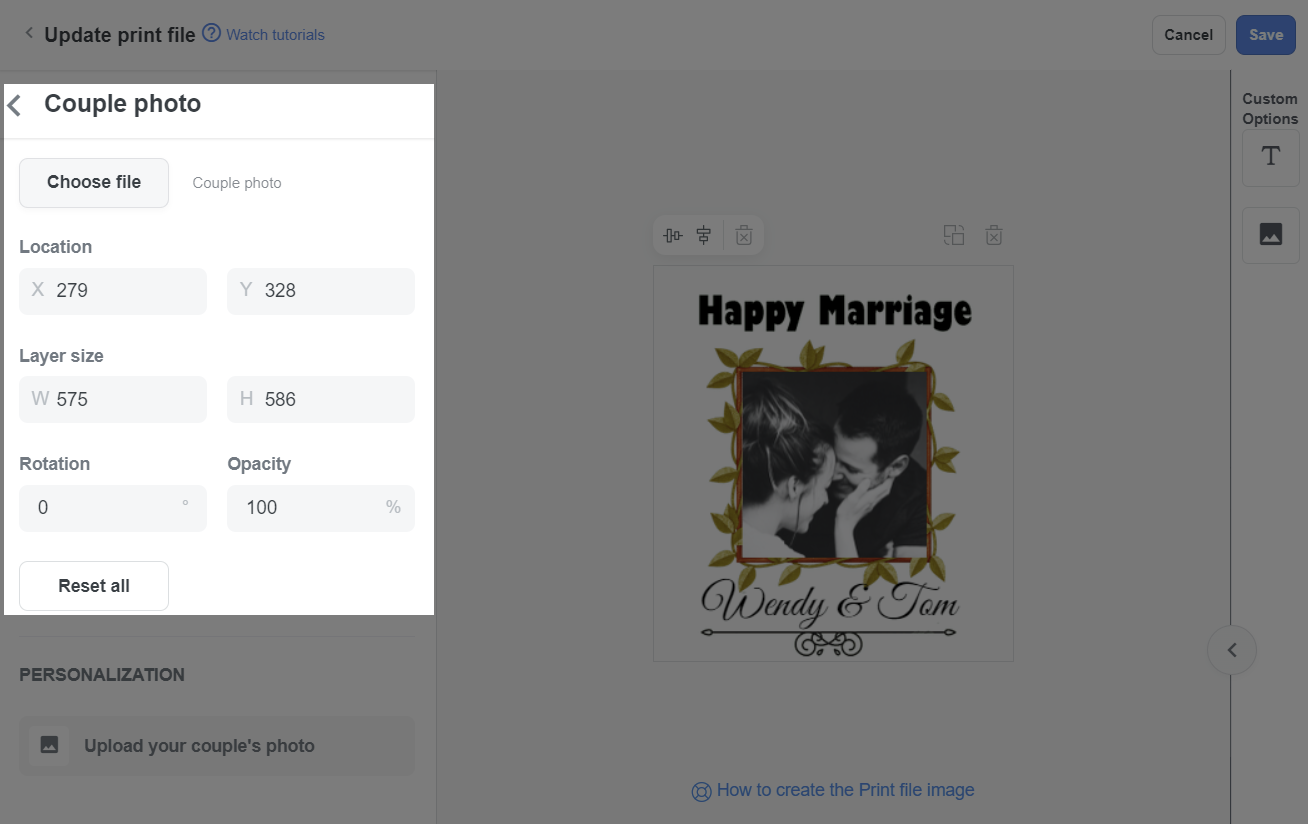Go back from Couple photo panel
The width and height of the screenshot is (1308, 824).
pos(15,105)
